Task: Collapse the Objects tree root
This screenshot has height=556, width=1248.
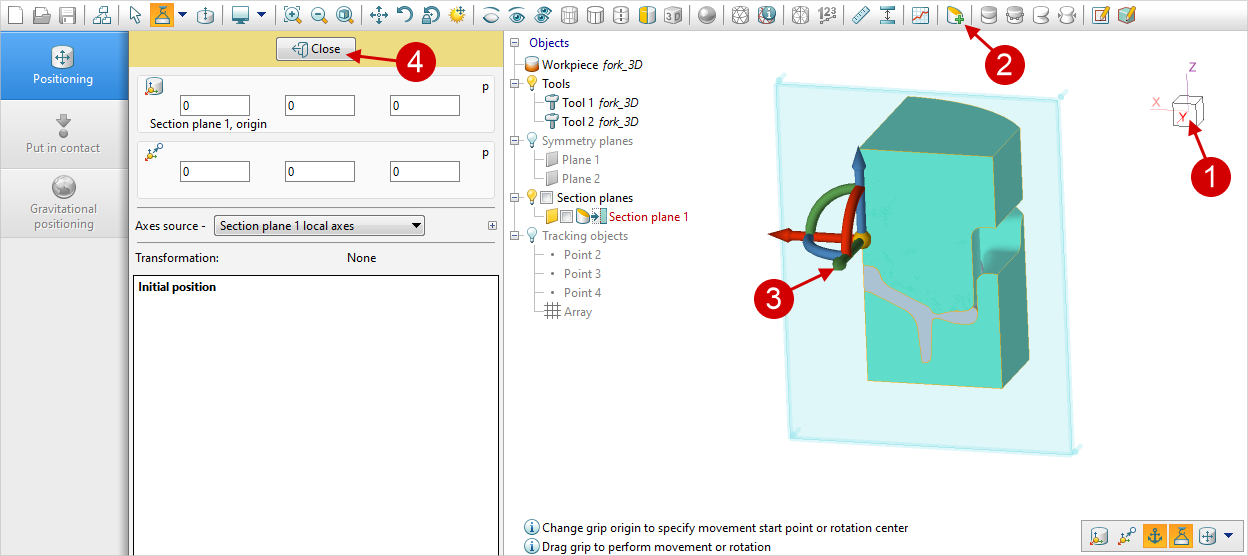Action: (515, 43)
